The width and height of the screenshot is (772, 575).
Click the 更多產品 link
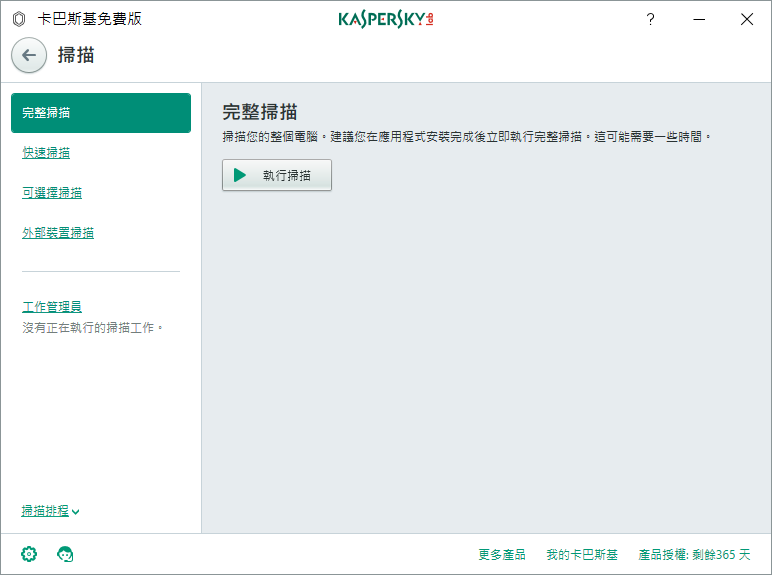pyautogui.click(x=501, y=554)
